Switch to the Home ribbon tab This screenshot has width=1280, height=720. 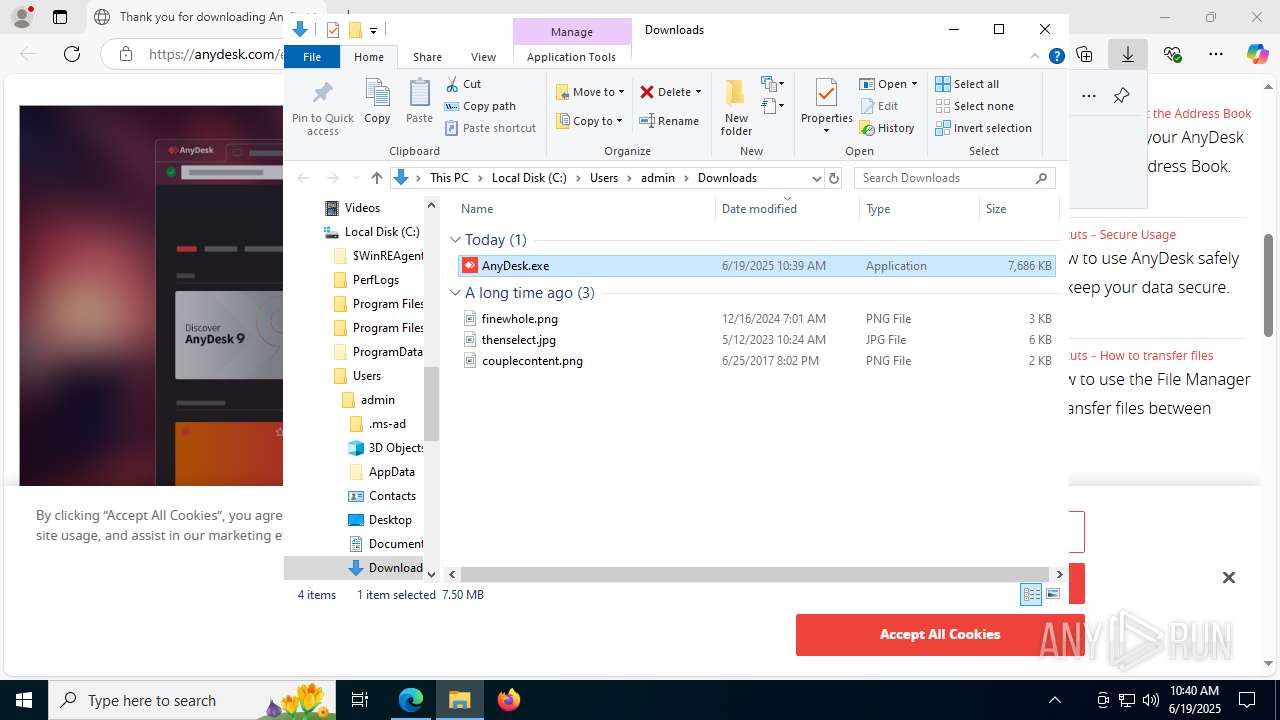pyautogui.click(x=369, y=57)
